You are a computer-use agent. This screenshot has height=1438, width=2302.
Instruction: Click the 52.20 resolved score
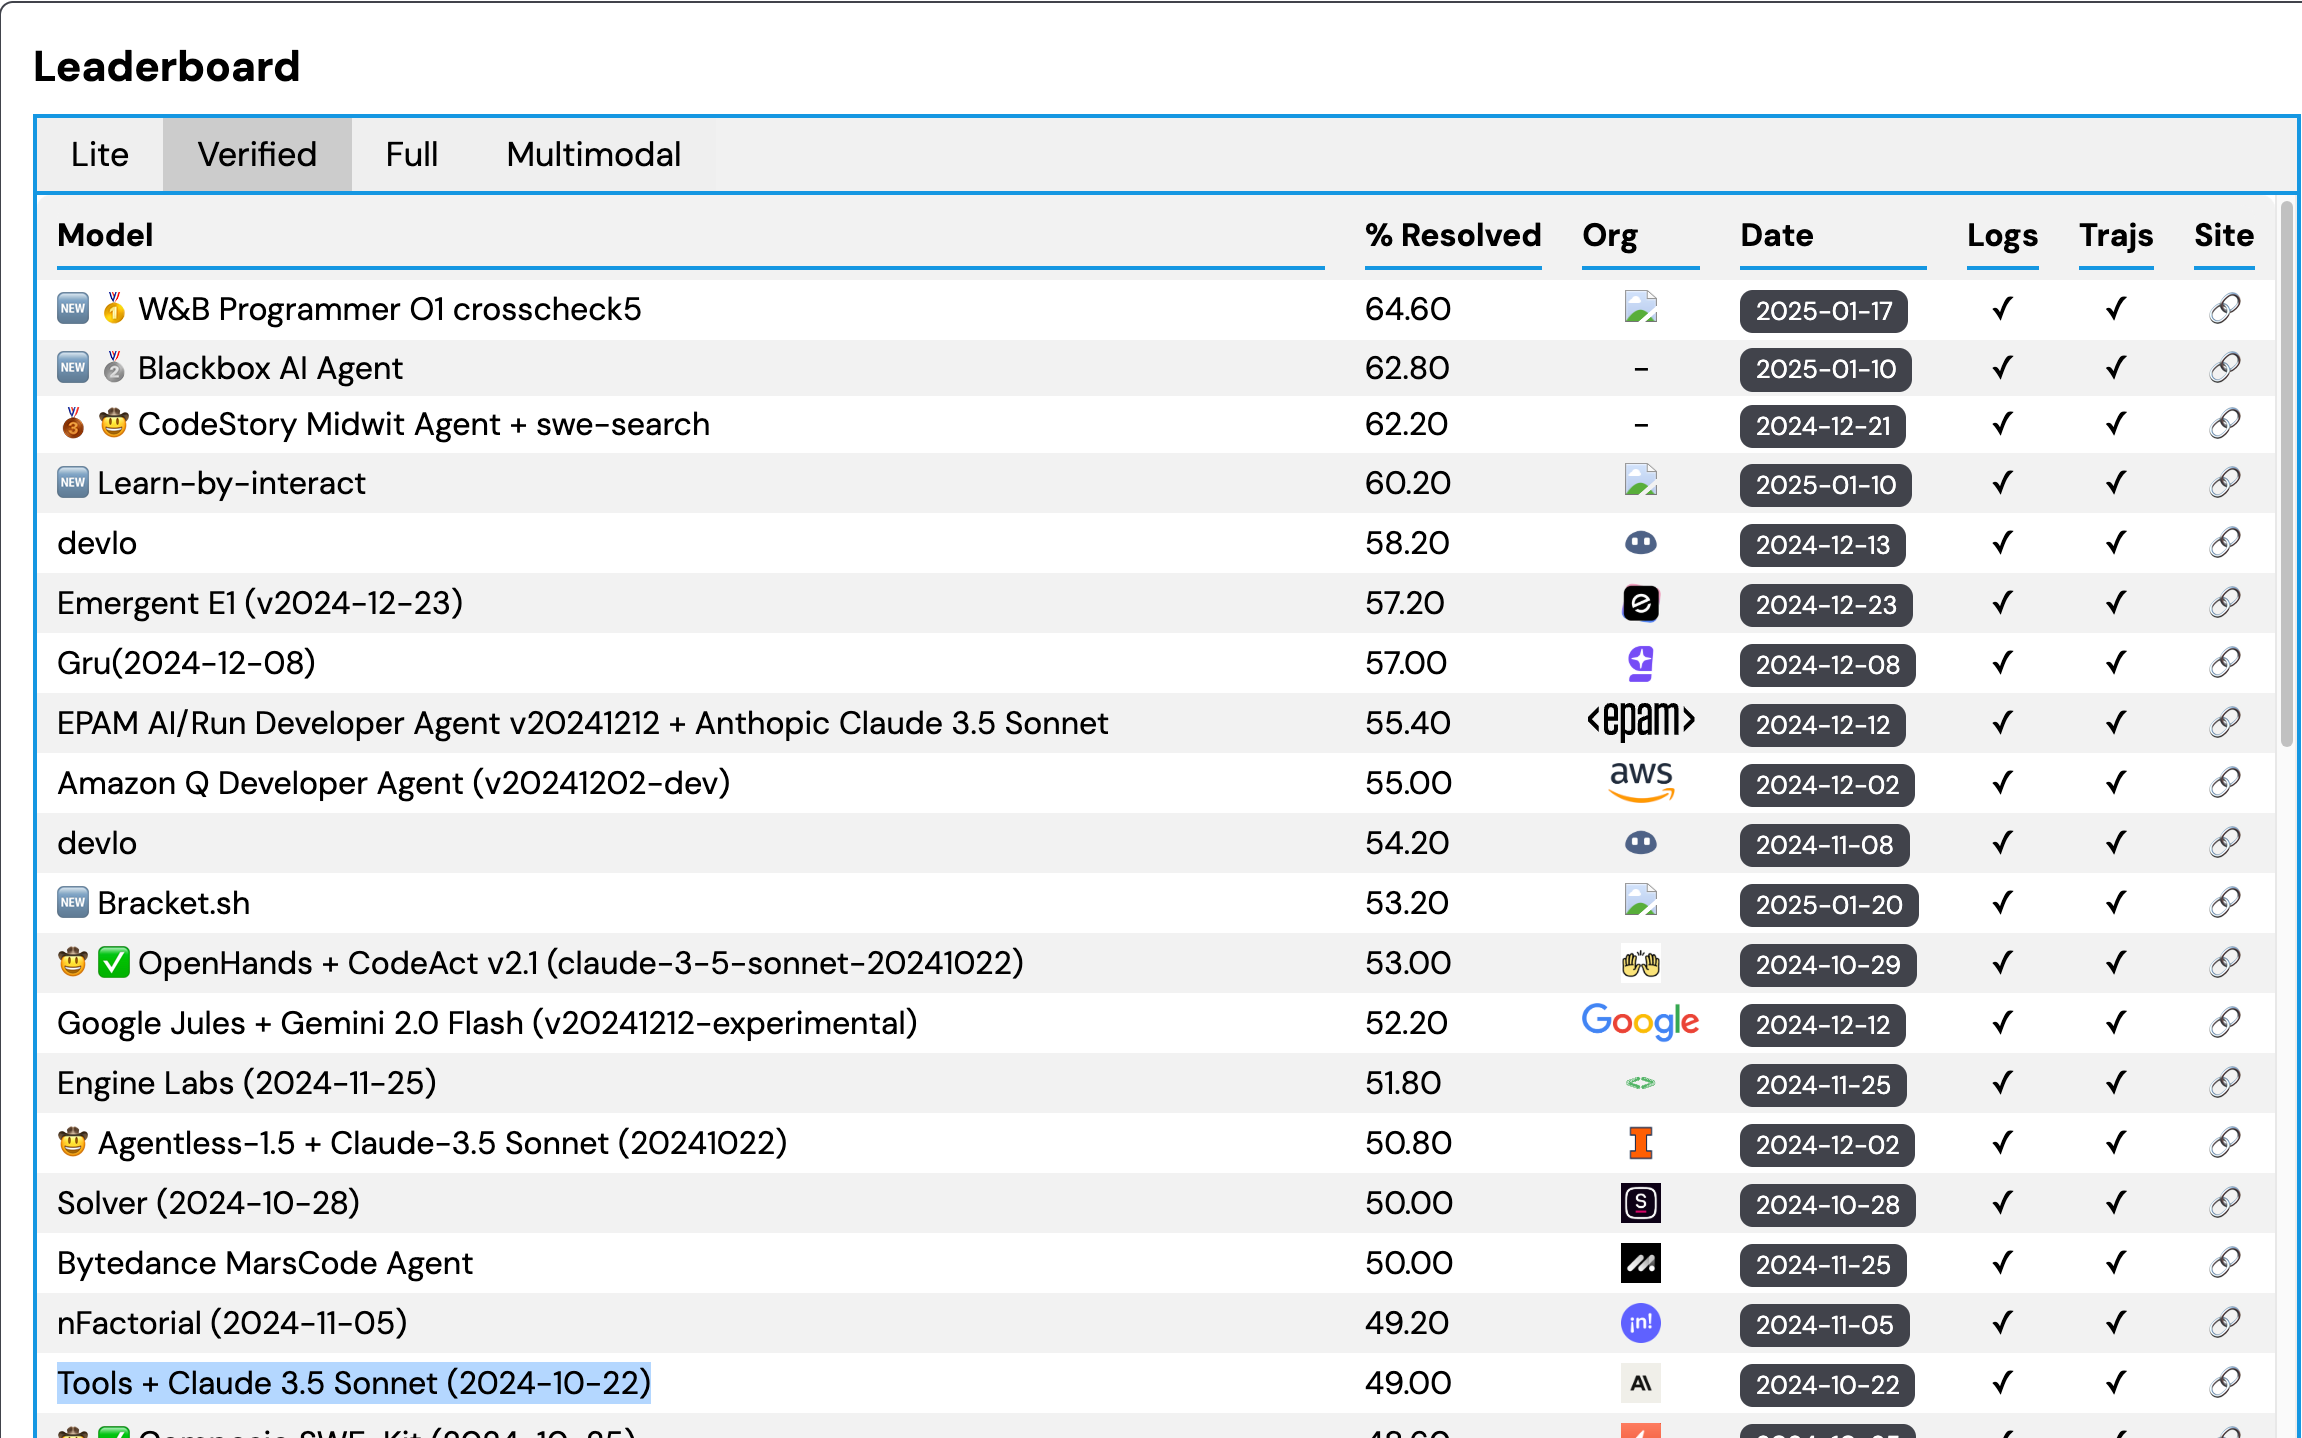pos(1407,1023)
